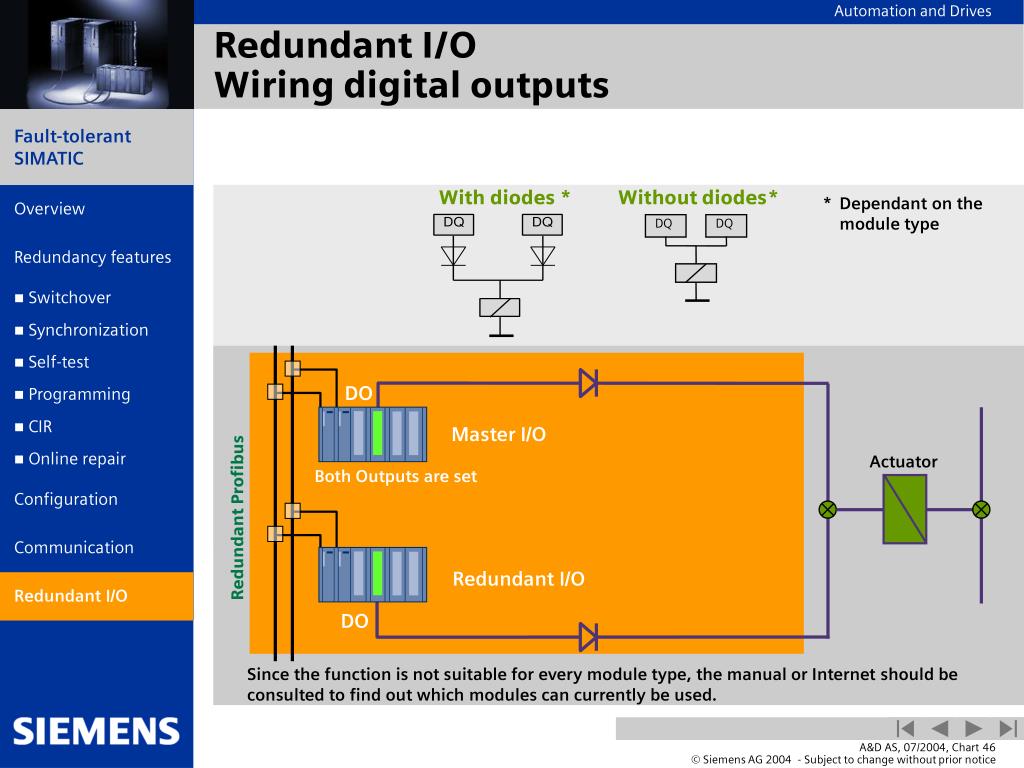This screenshot has width=1024, height=768.
Task: Go to next slide arrow
Action: (x=973, y=728)
